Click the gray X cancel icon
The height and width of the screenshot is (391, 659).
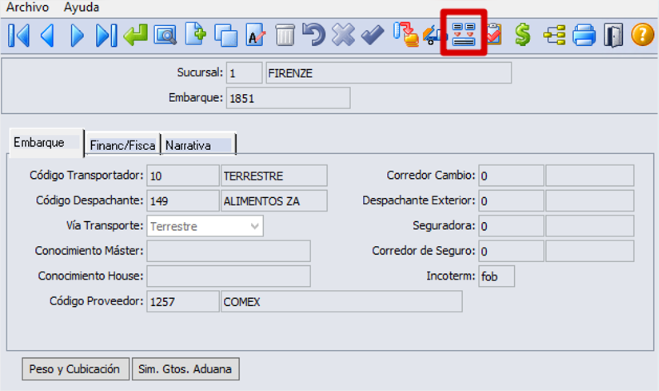click(x=343, y=35)
